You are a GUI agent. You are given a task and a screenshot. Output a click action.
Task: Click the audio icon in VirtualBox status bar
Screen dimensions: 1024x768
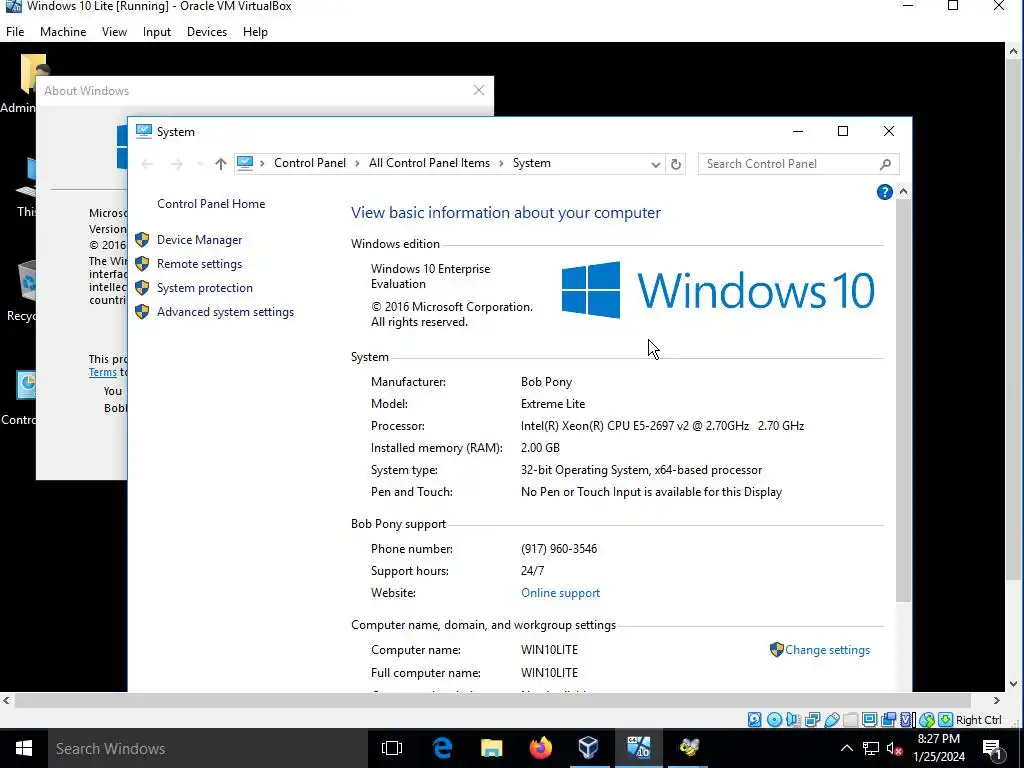tap(793, 720)
